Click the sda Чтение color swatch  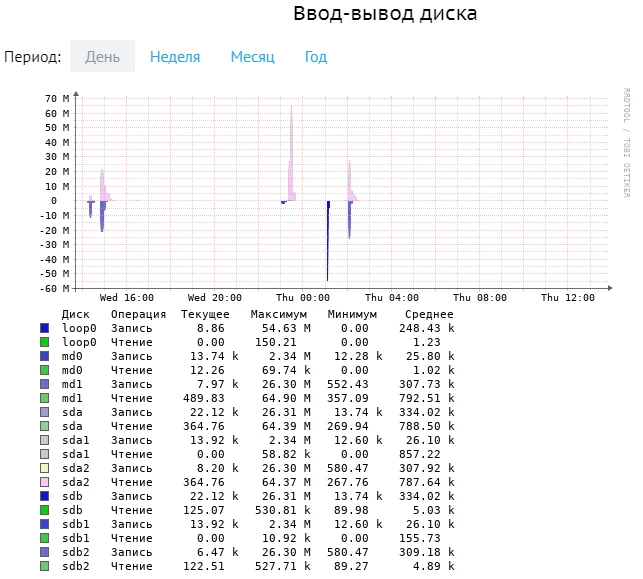coord(45,426)
